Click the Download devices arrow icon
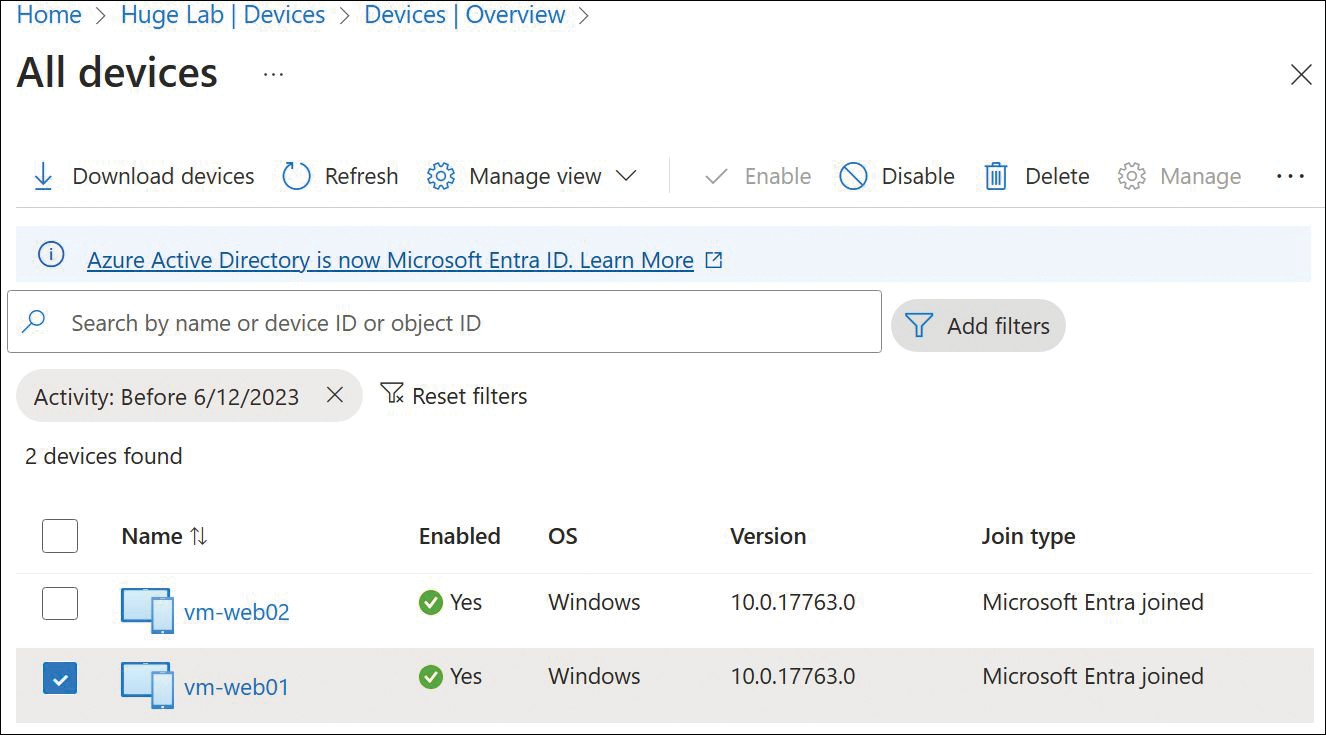The width and height of the screenshot is (1326, 735). point(43,177)
